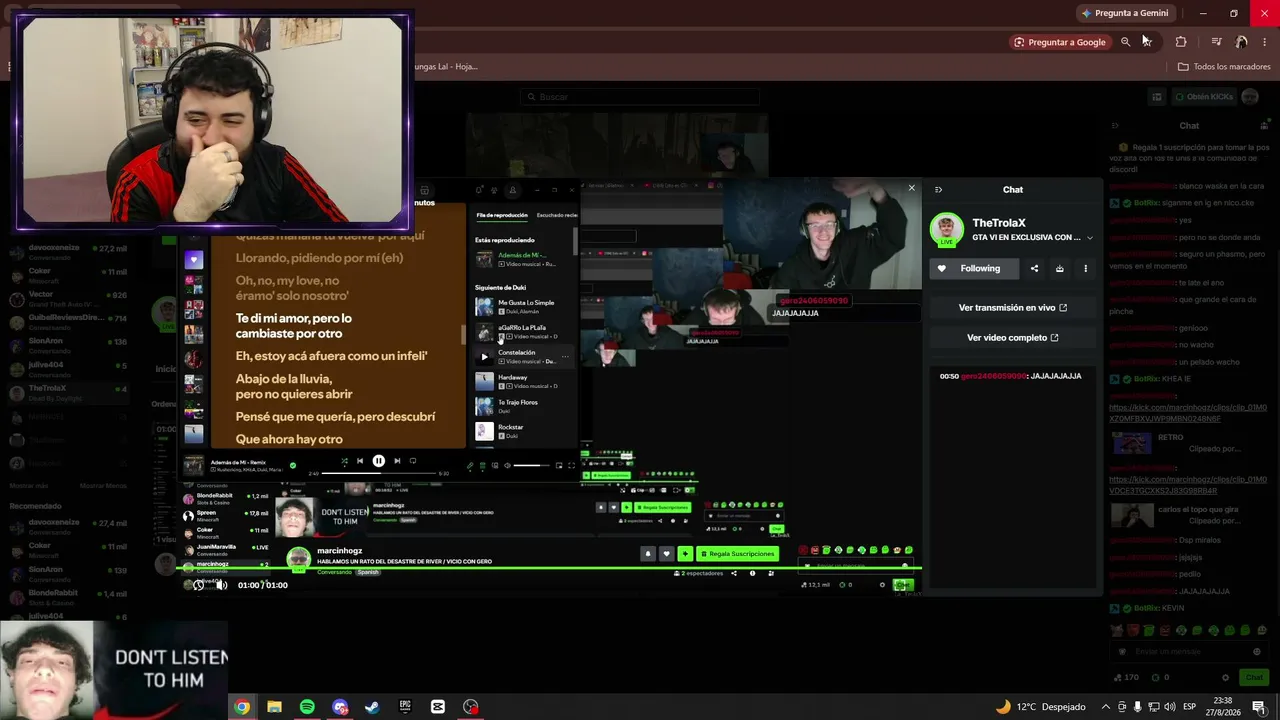This screenshot has width=1280, height=720.
Task: Toggle the Following button for TheTrolaX
Action: [973, 268]
